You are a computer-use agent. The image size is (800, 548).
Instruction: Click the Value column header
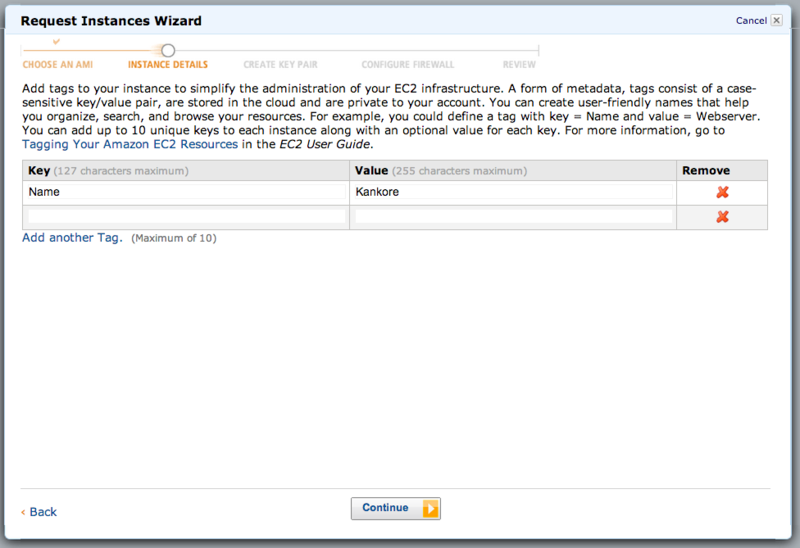(x=513, y=170)
